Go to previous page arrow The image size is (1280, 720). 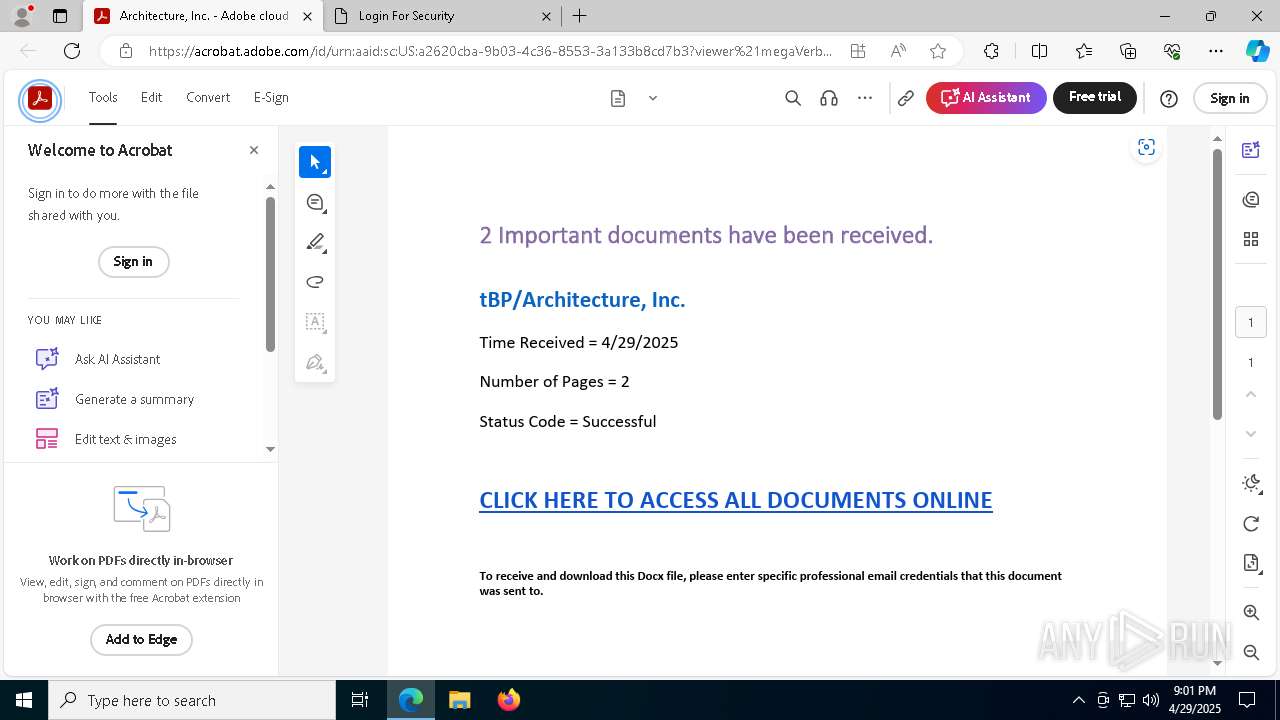point(1251,394)
